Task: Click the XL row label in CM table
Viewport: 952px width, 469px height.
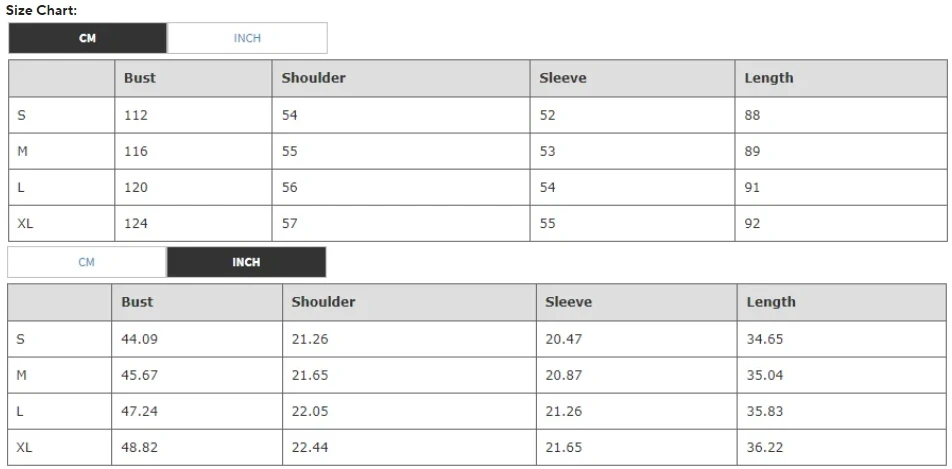Action: coord(25,224)
